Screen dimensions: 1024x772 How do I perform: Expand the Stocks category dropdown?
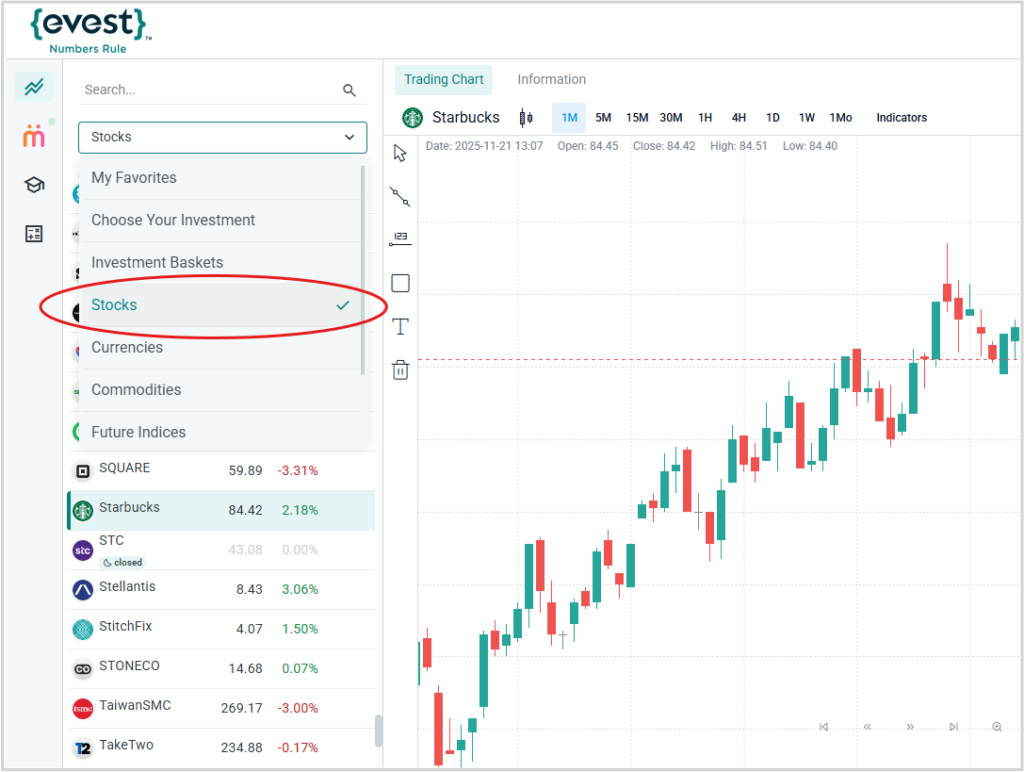pos(222,137)
